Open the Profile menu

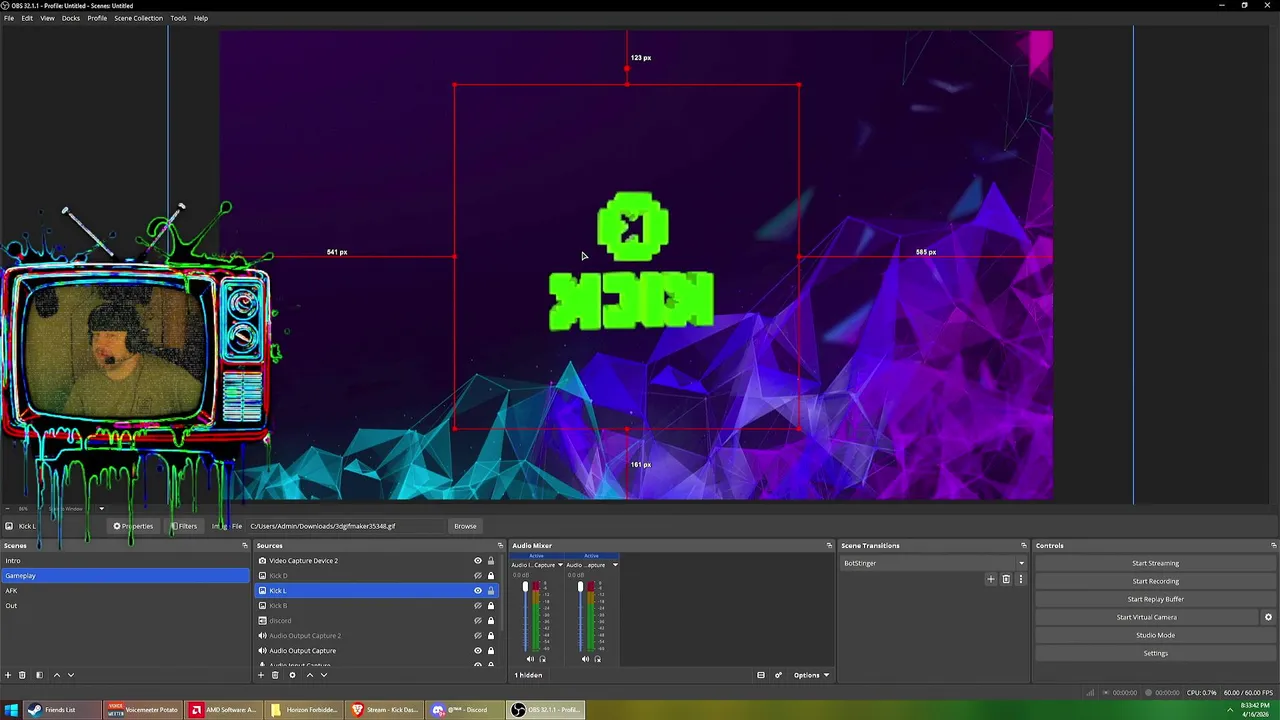97,18
